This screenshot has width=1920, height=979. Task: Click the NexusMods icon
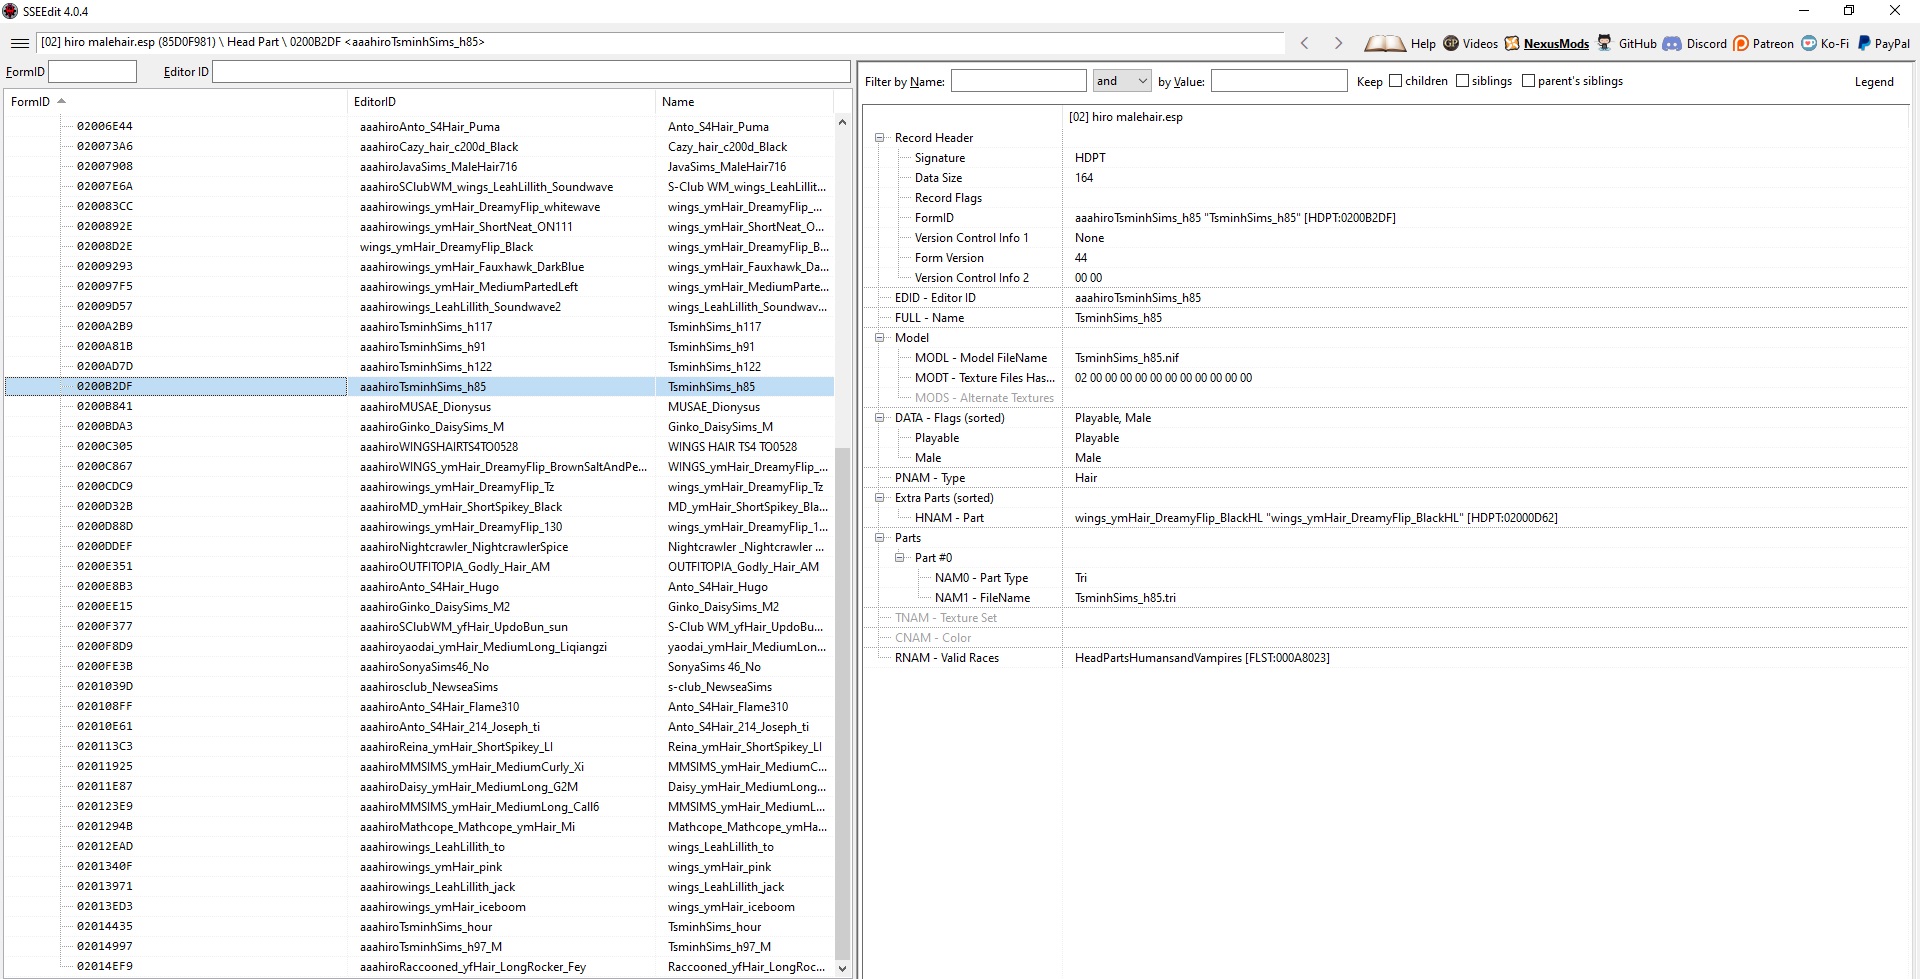[x=1512, y=43]
